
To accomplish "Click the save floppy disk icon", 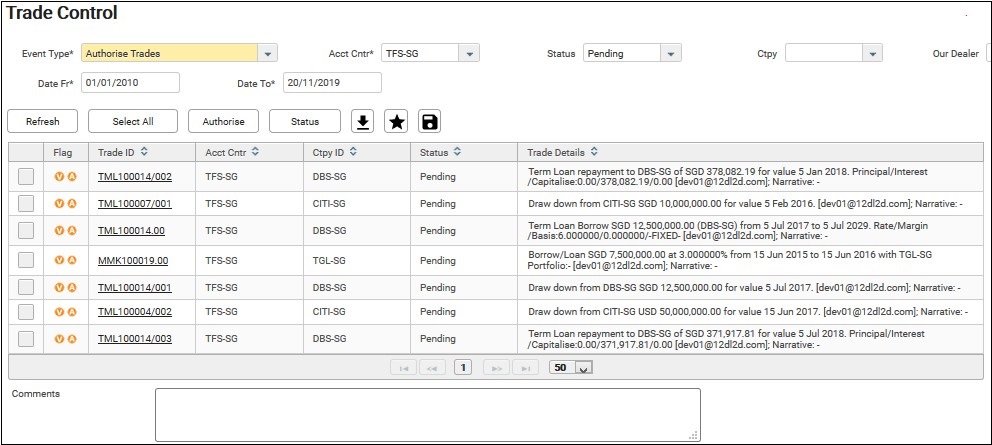I will pos(429,122).
